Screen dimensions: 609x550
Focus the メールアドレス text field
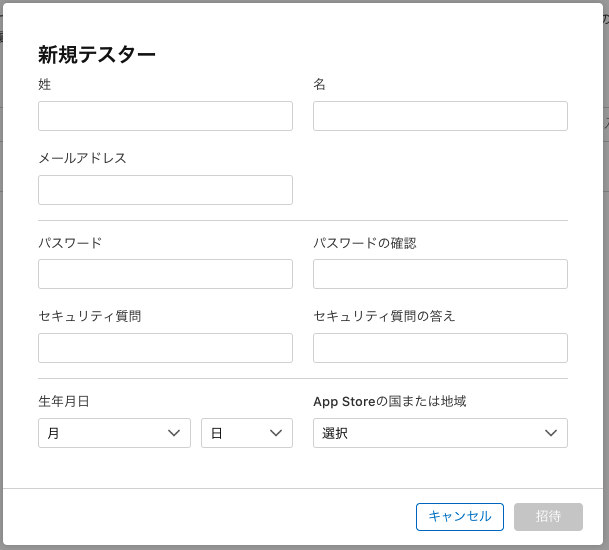165,190
